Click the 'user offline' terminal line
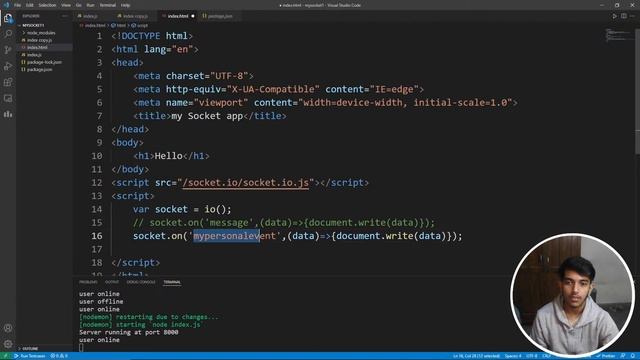This screenshot has width=640, height=360. pyautogui.click(x=101, y=302)
